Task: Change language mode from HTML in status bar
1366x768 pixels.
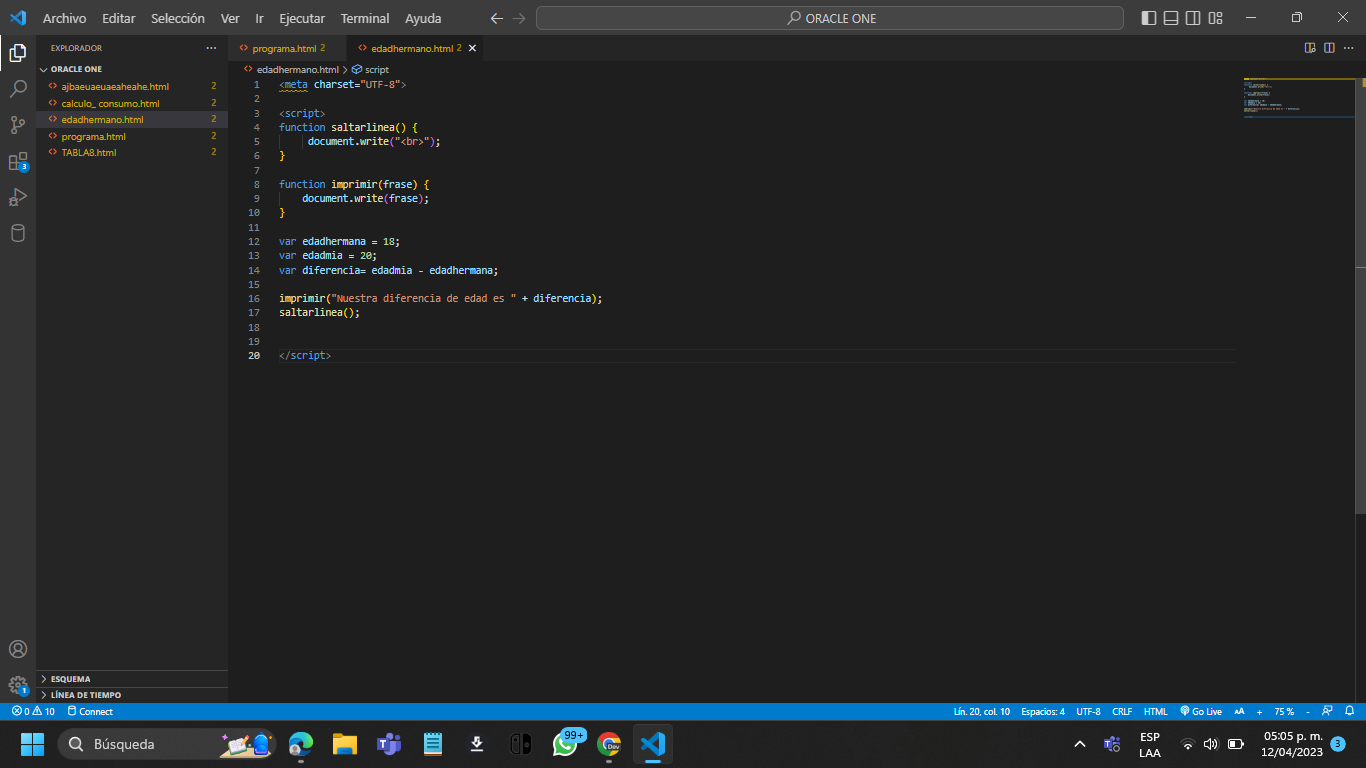Action: pos(1156,712)
